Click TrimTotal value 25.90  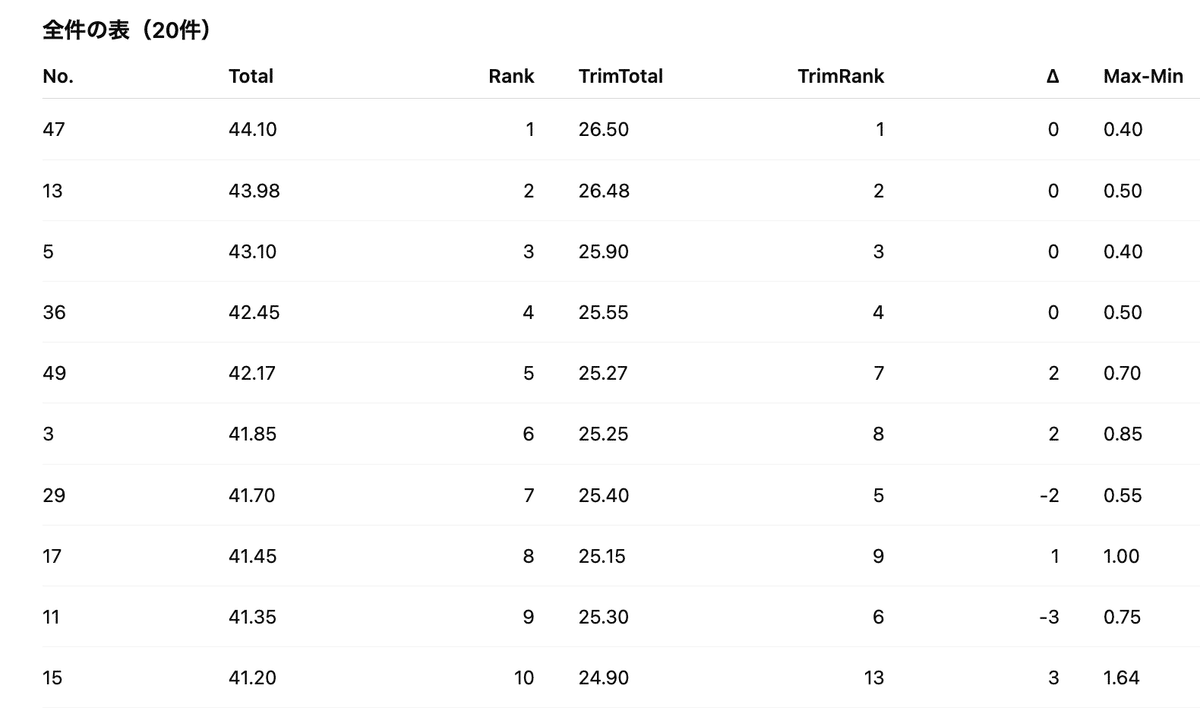(604, 252)
